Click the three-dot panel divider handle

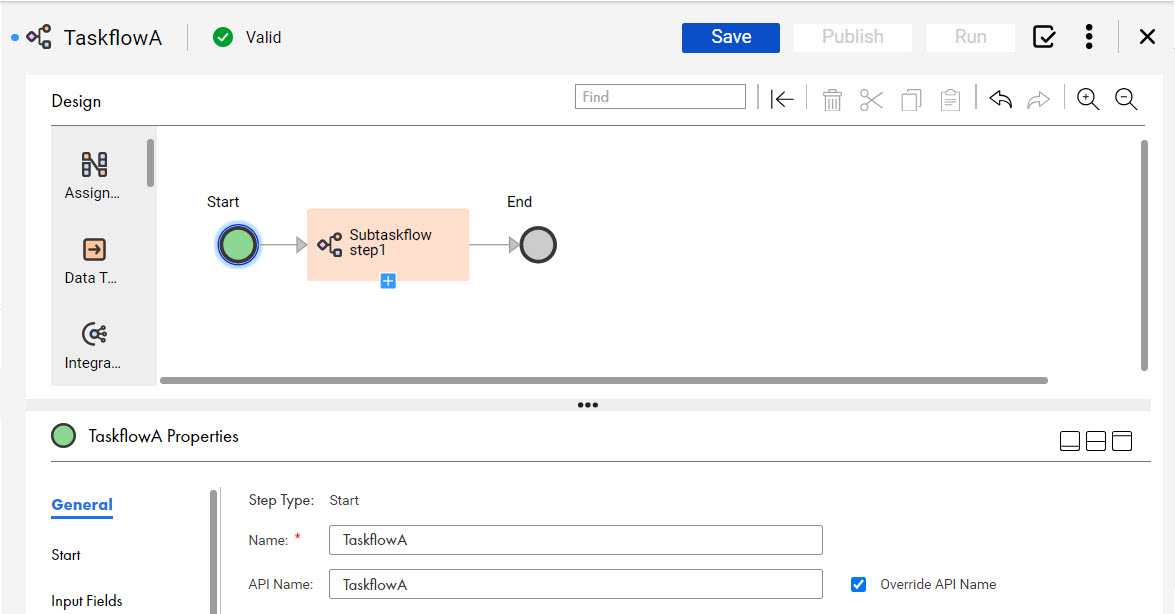coord(588,405)
